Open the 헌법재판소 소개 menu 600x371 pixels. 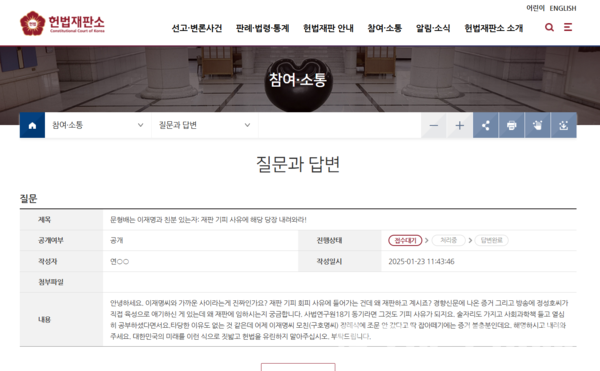[x=494, y=28]
